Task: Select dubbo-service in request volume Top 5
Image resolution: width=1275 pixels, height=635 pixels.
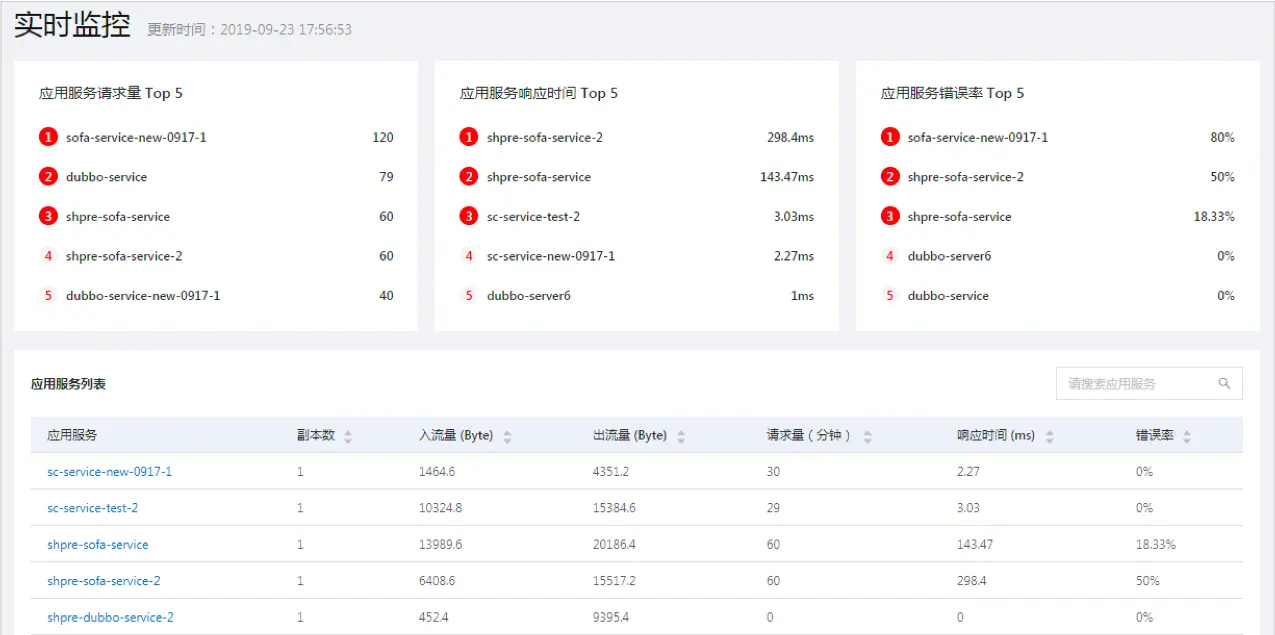Action: pyautogui.click(x=106, y=177)
